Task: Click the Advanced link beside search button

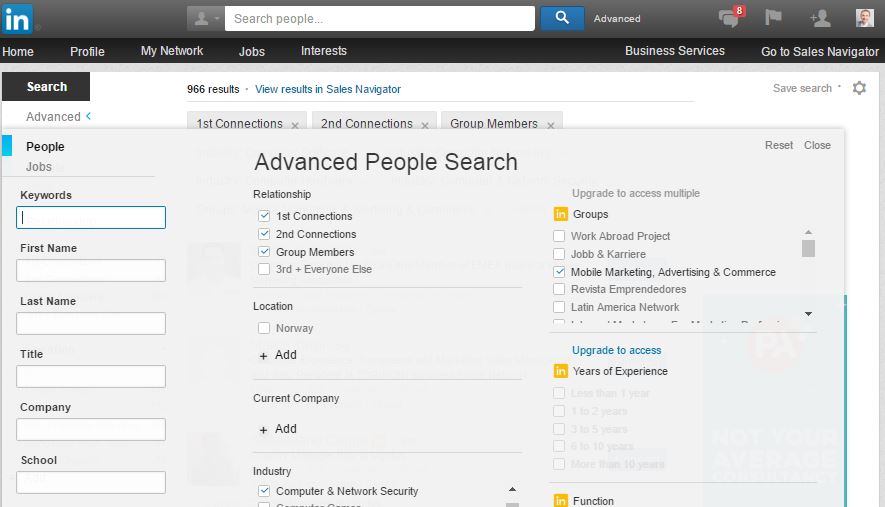Action: click(617, 19)
